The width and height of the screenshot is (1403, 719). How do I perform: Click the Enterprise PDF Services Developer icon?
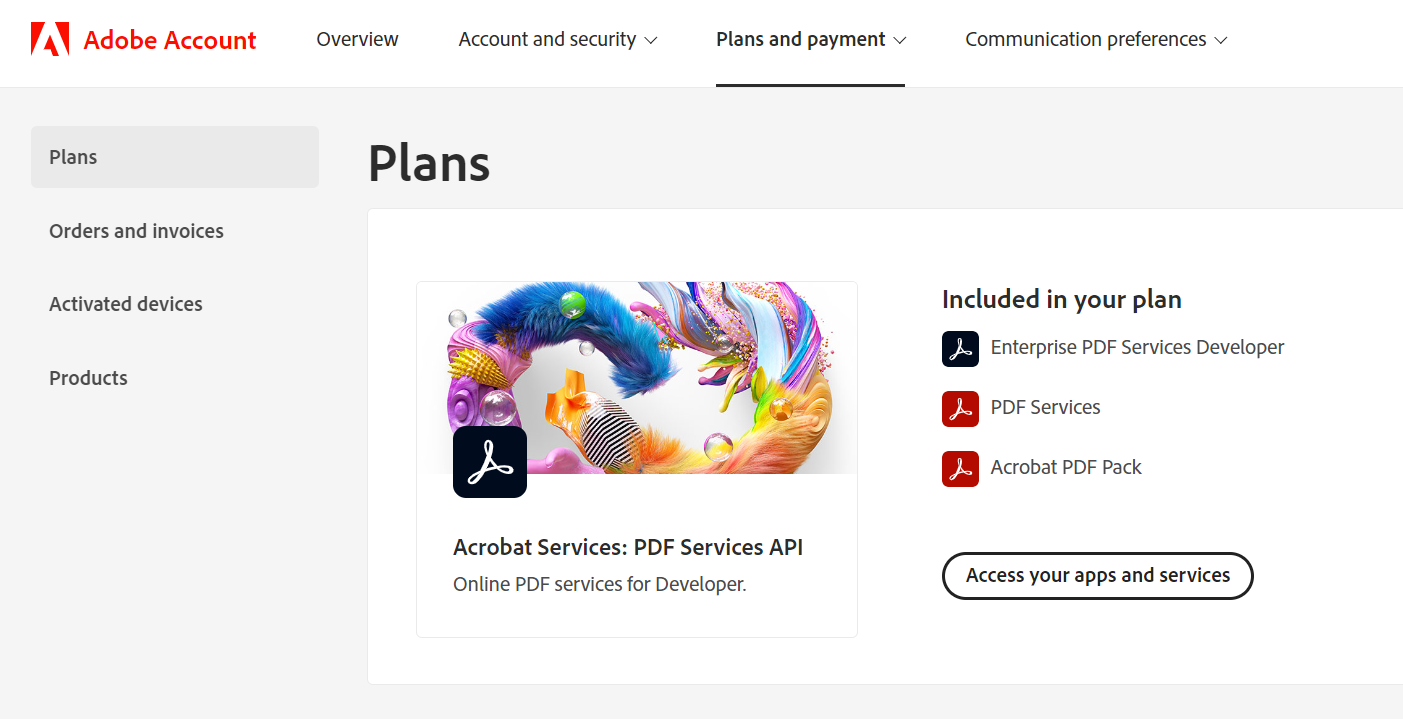pos(959,348)
